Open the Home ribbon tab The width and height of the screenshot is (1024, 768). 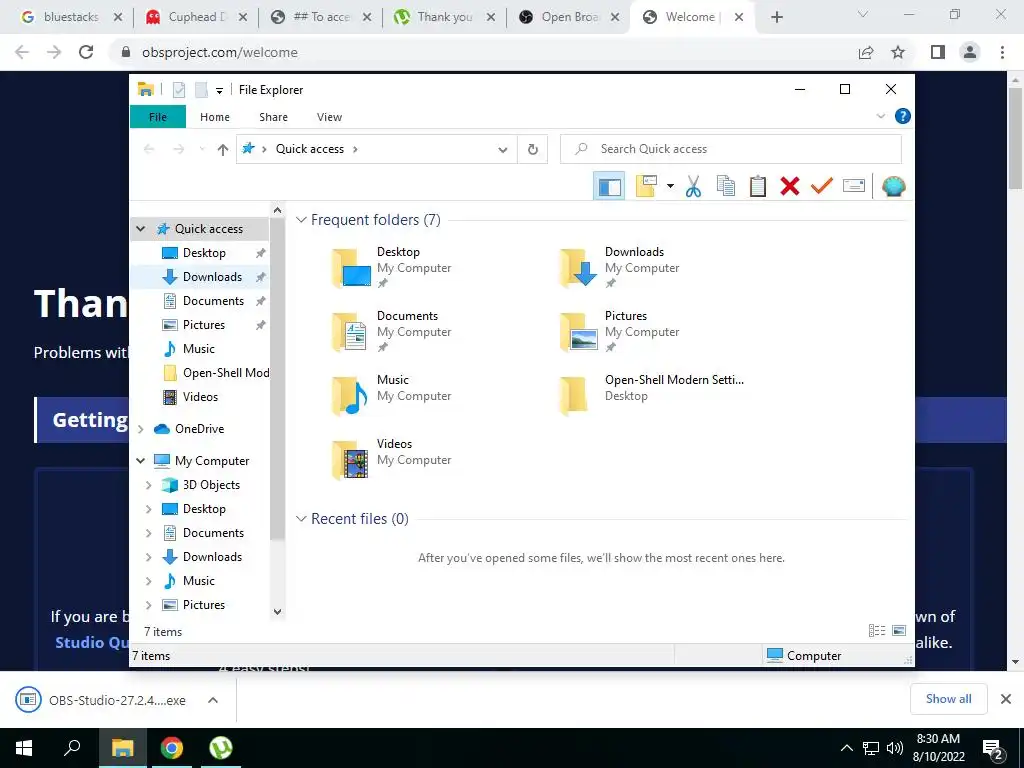[x=215, y=117]
